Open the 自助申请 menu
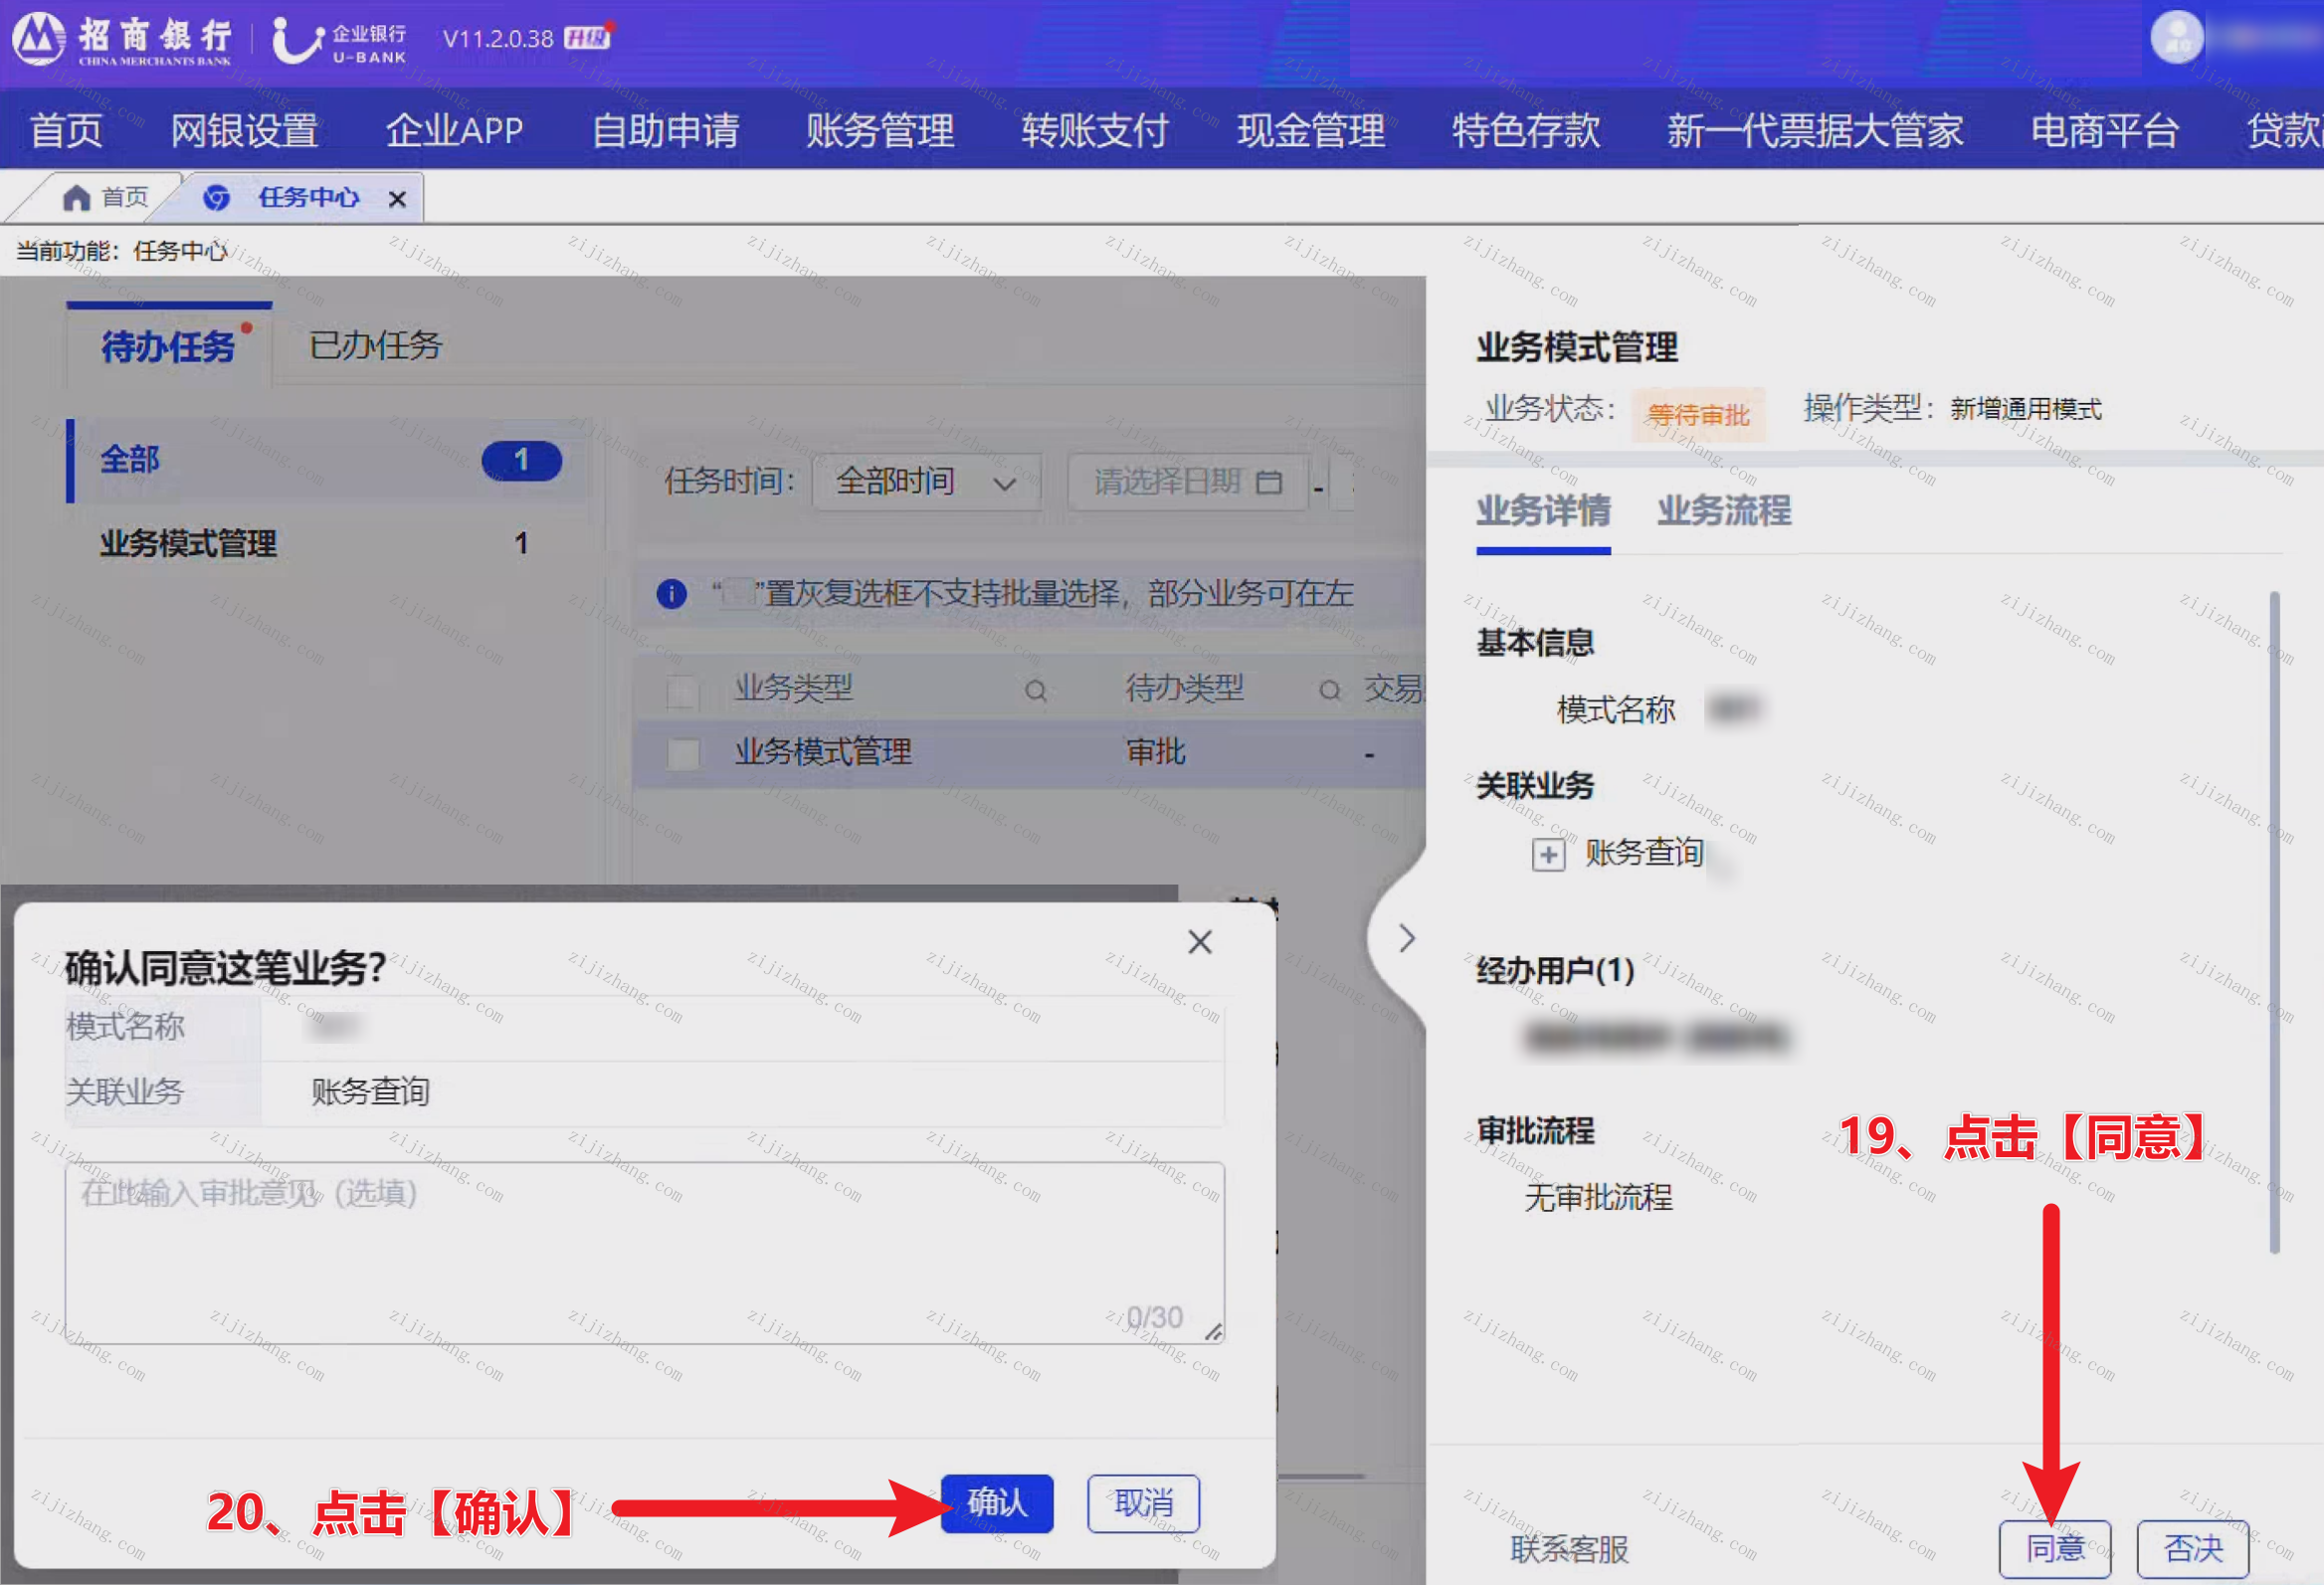This screenshot has width=2324, height=1585. coord(665,131)
